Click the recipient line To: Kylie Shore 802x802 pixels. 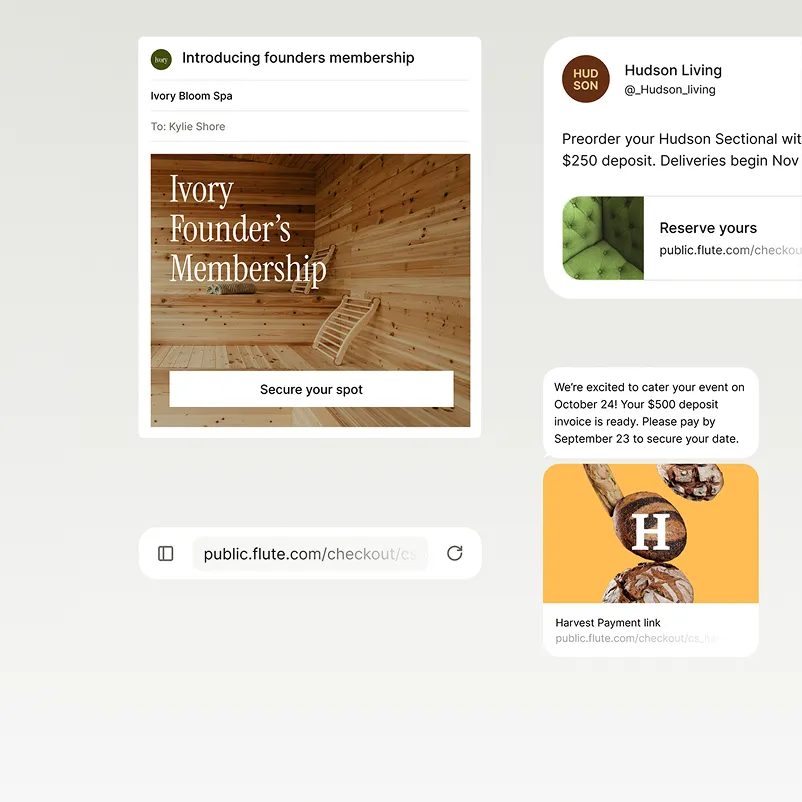[188, 126]
